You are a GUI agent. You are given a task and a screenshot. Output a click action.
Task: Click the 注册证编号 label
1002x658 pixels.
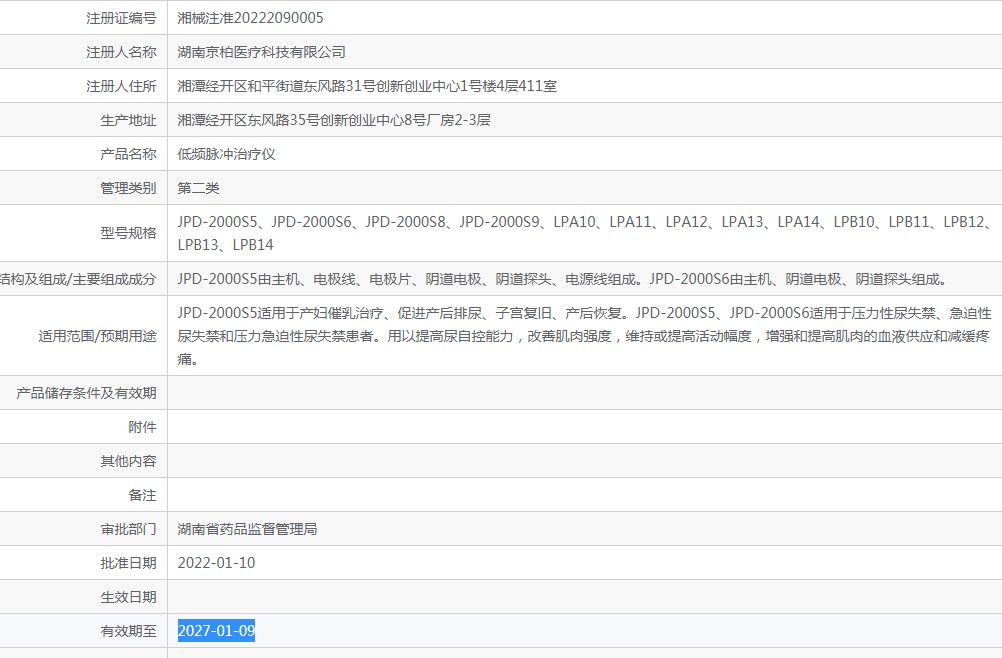pos(121,18)
